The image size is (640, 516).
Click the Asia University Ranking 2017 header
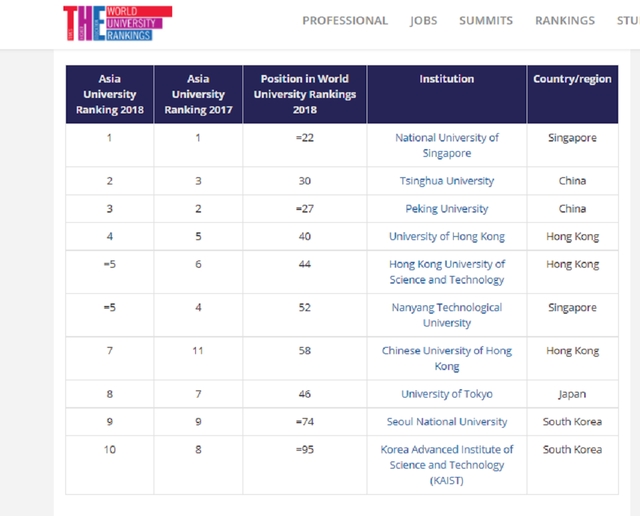pos(198,94)
